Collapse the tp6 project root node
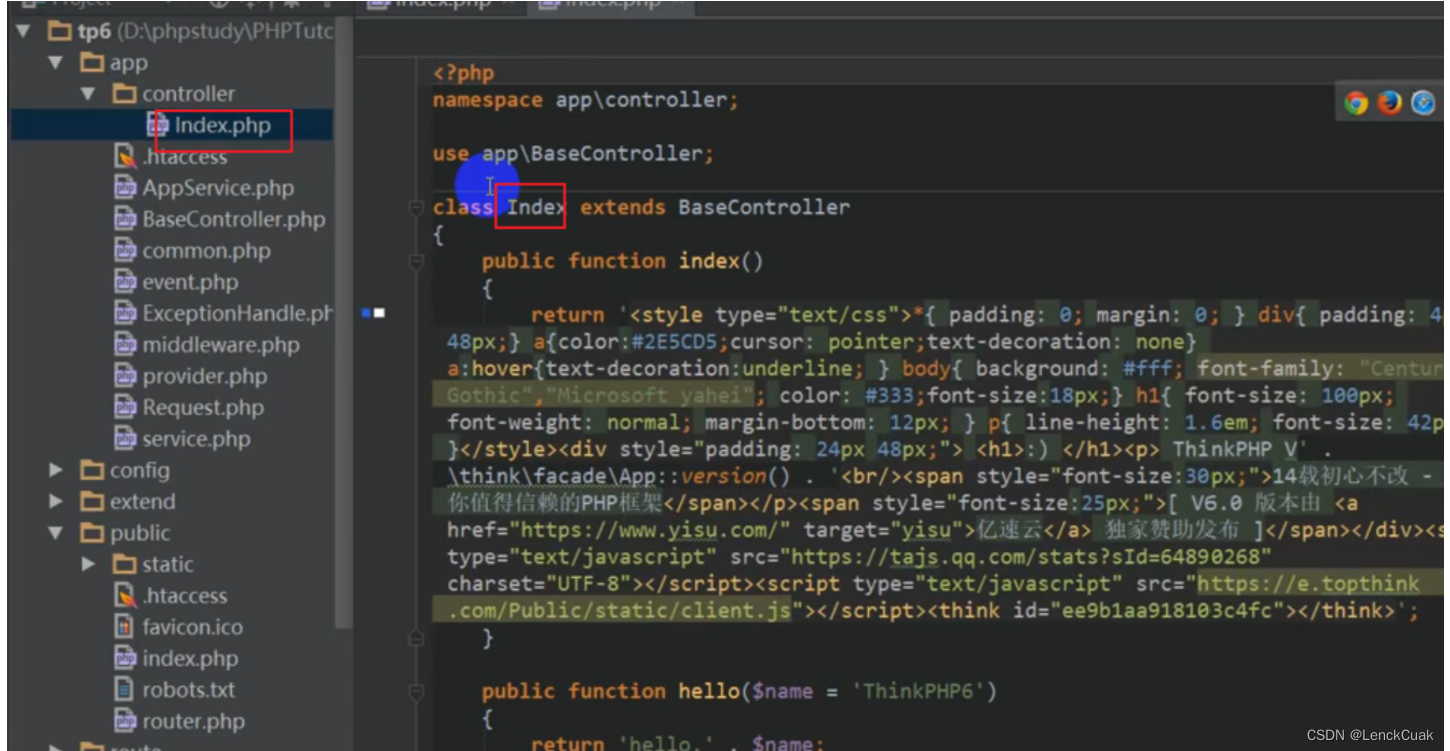The width and height of the screenshot is (1450, 751). (x=23, y=32)
